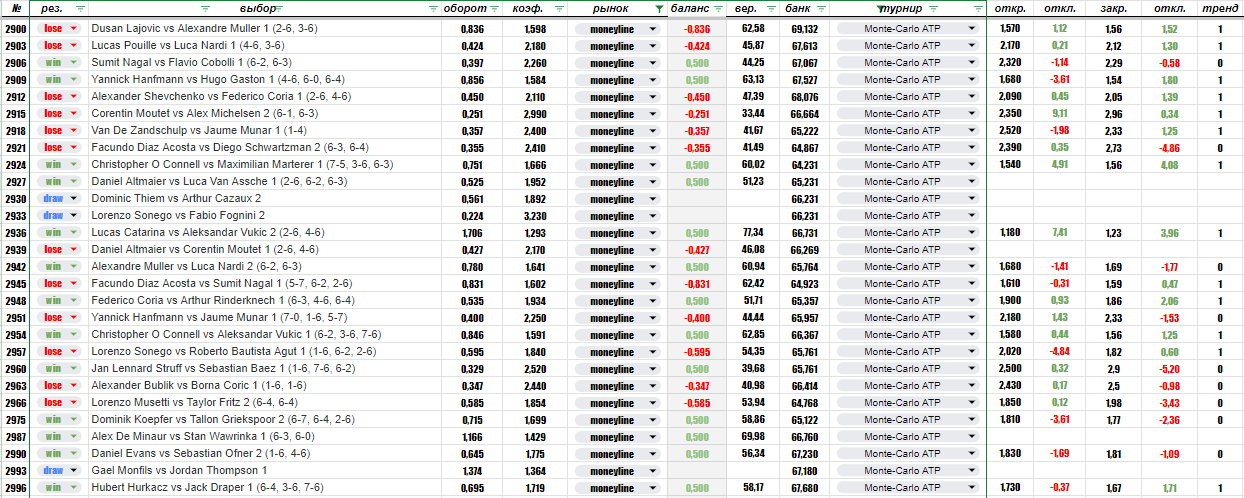
Task: Select balance value -0,595
Action: point(697,352)
